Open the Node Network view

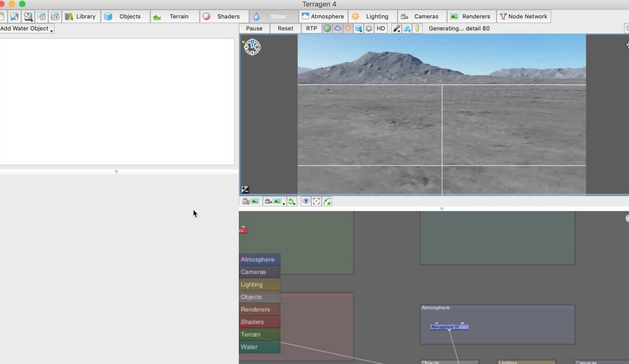(523, 16)
